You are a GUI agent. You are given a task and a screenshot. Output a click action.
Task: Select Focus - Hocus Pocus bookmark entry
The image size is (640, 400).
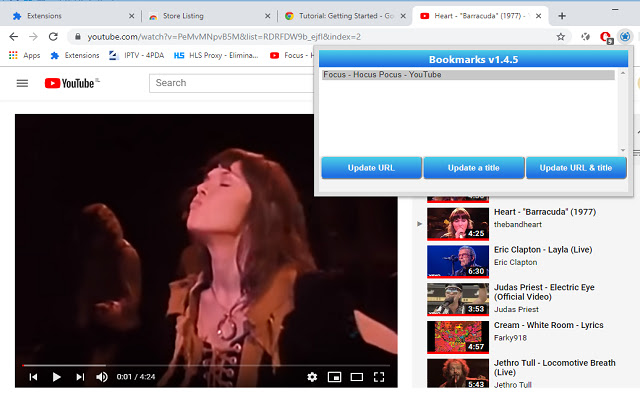pyautogui.click(x=468, y=75)
